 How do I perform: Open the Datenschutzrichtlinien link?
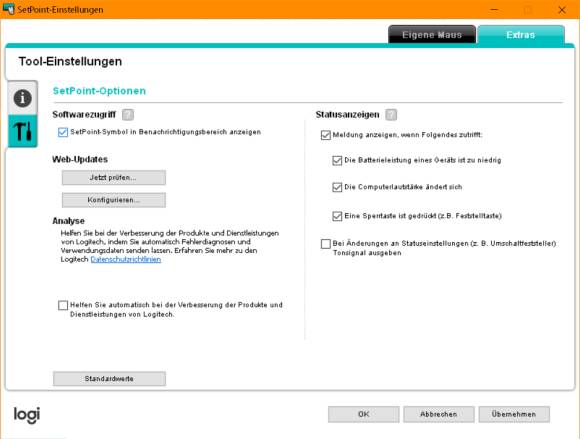click(x=126, y=260)
